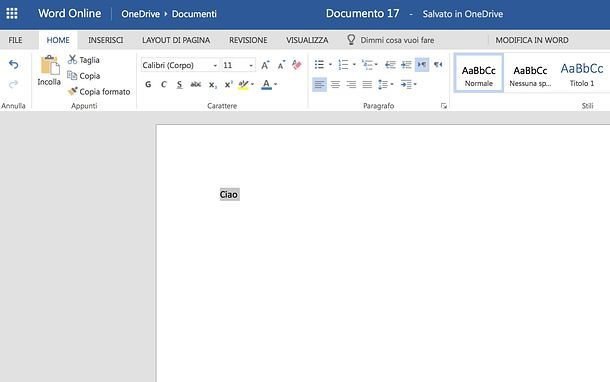Image resolution: width=610 pixels, height=382 pixels.
Task: Apply font color A
Action: 266,84
